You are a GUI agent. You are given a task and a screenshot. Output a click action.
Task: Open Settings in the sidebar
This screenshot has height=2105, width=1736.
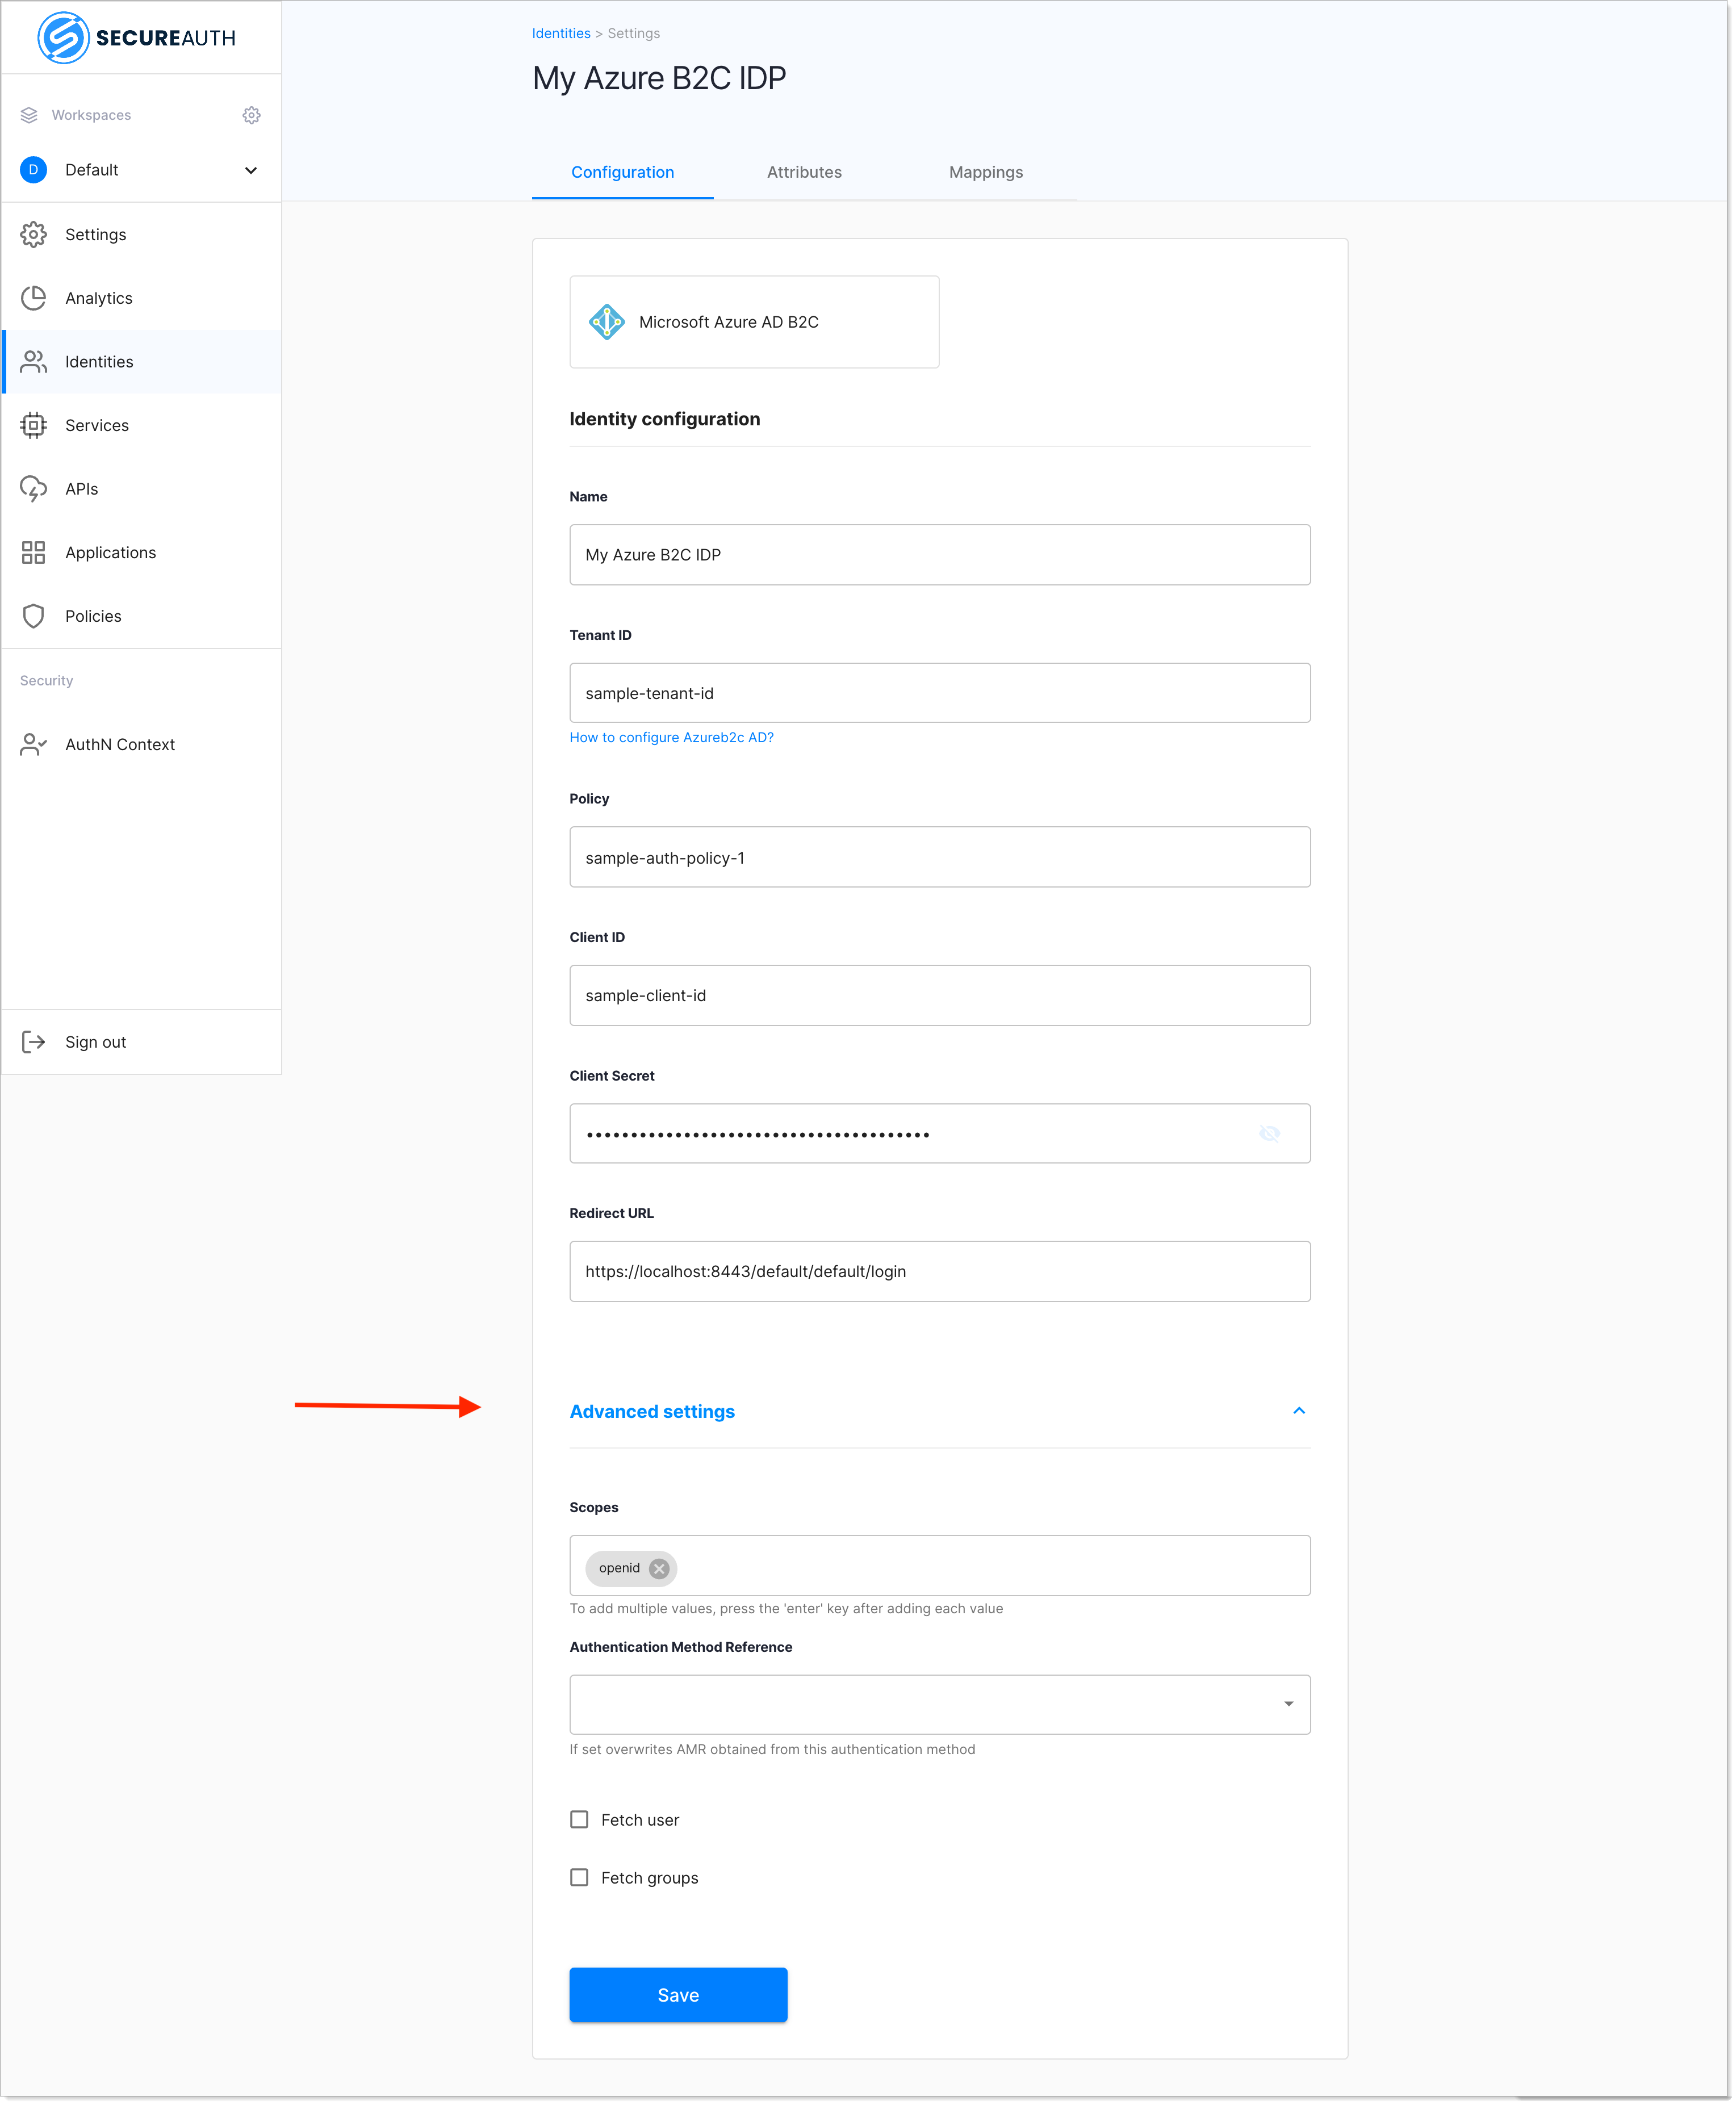coord(141,235)
